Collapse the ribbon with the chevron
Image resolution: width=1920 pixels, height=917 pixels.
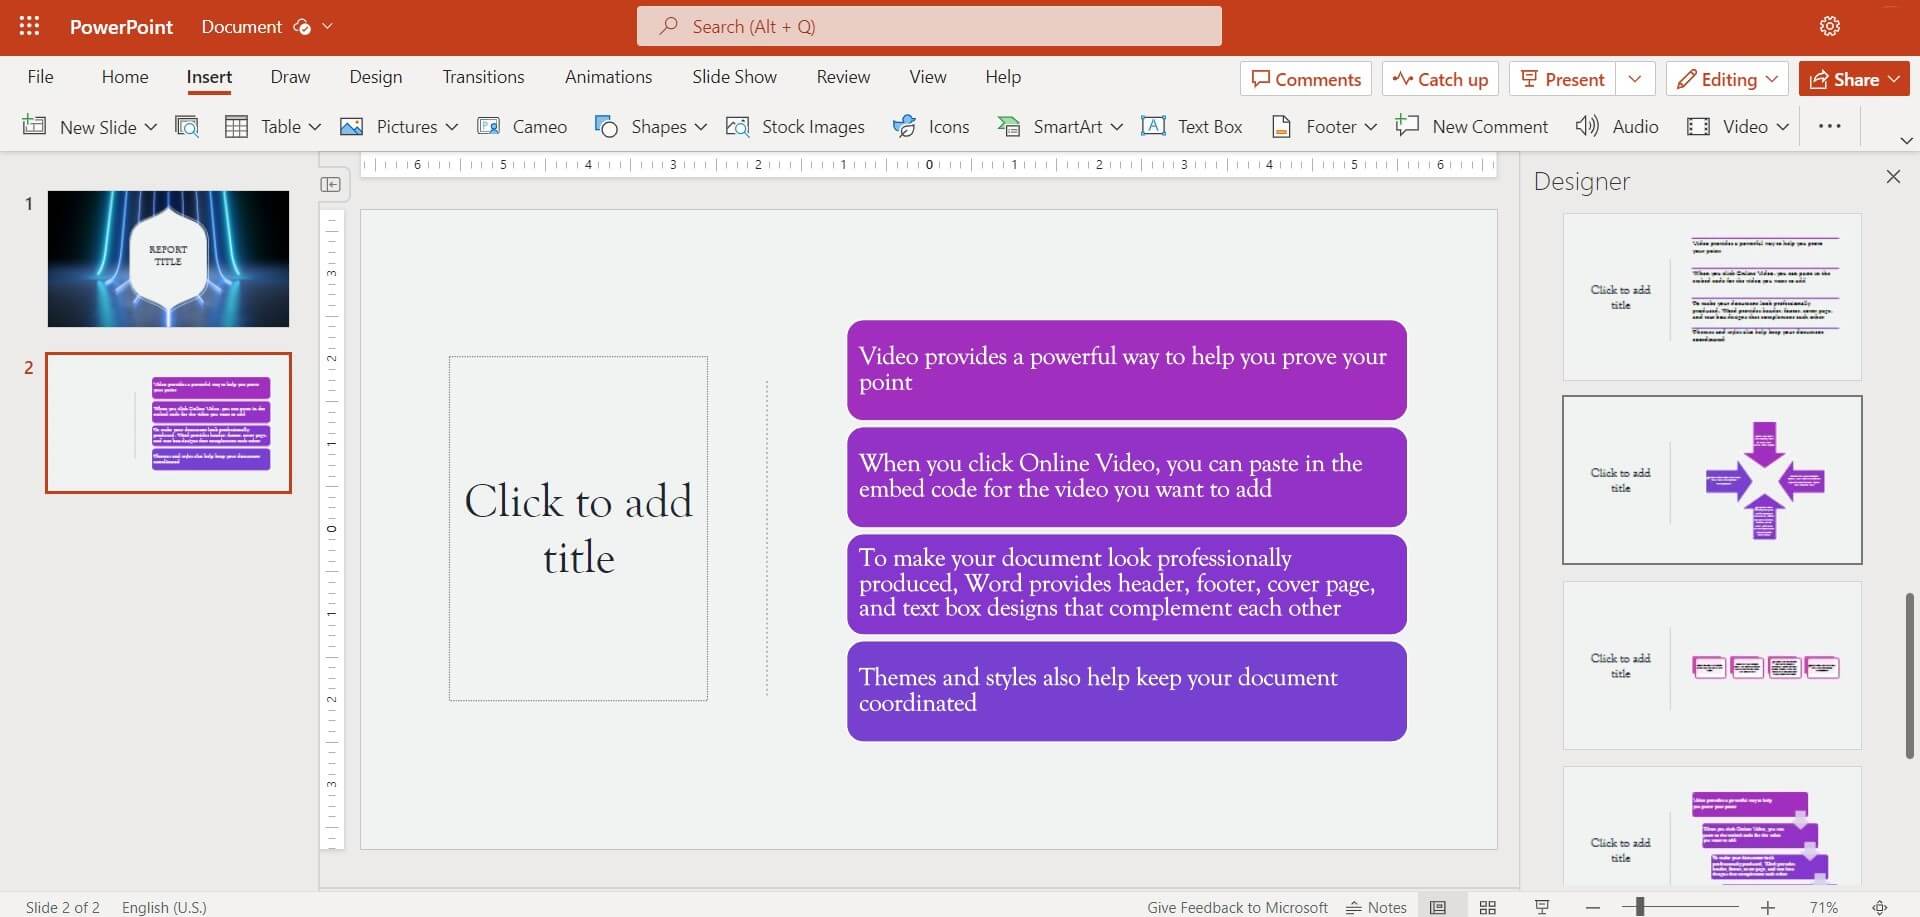pyautogui.click(x=1906, y=140)
